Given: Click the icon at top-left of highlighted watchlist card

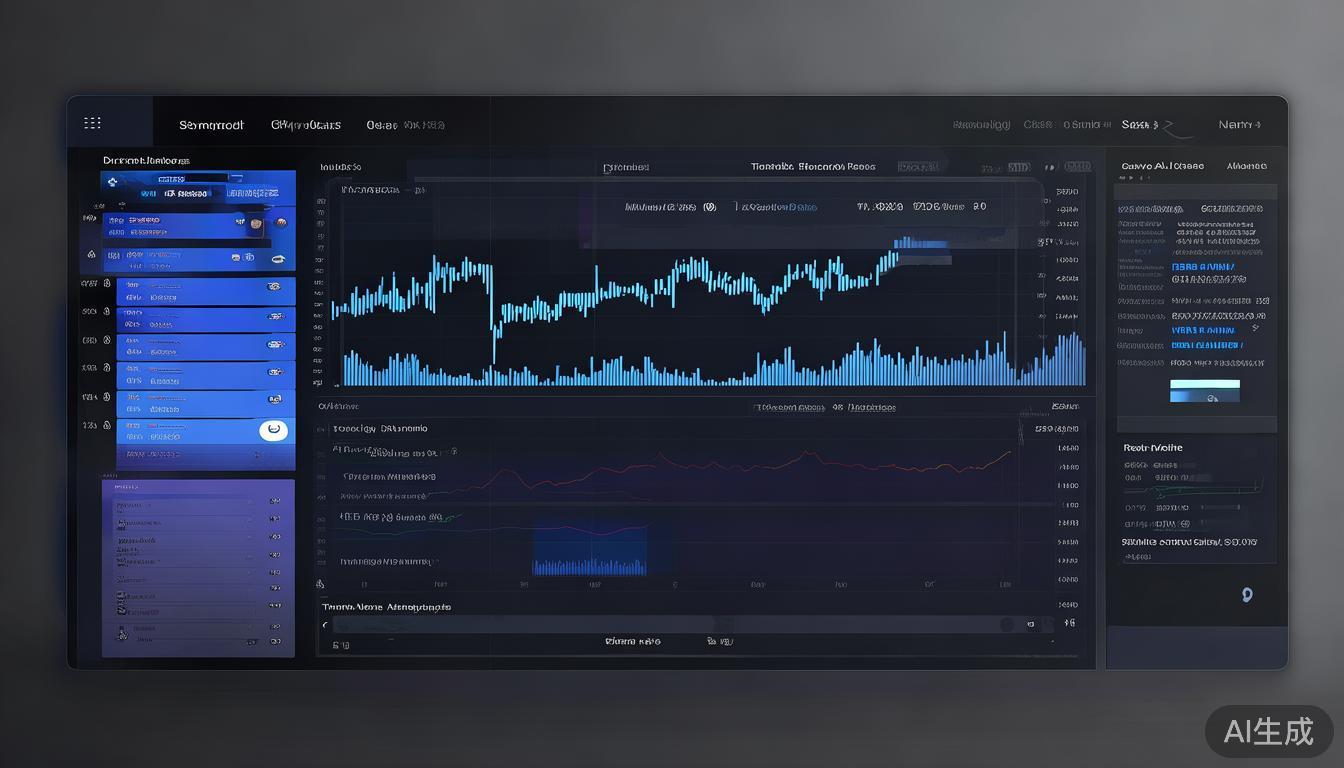Looking at the screenshot, I should point(113,182).
